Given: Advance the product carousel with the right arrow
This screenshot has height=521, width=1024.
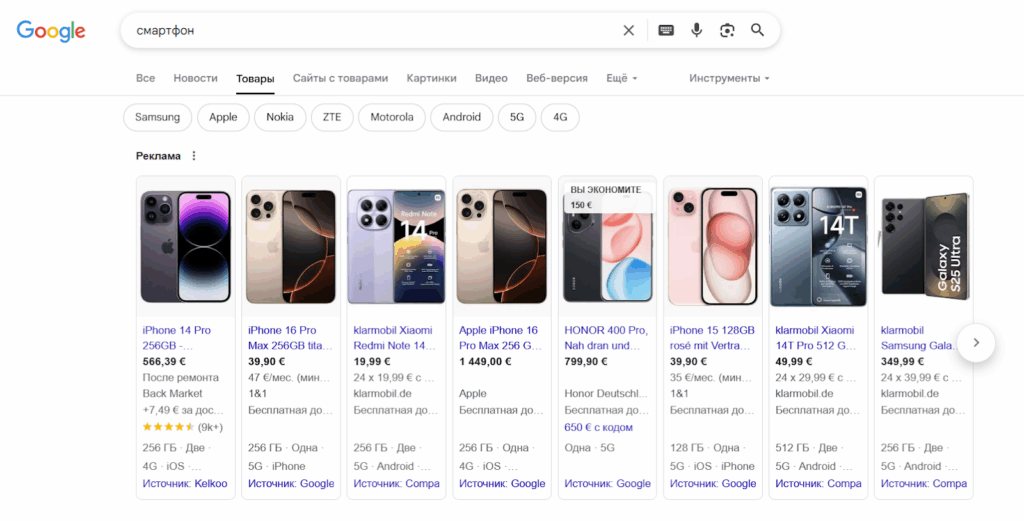Looking at the screenshot, I should (x=976, y=343).
